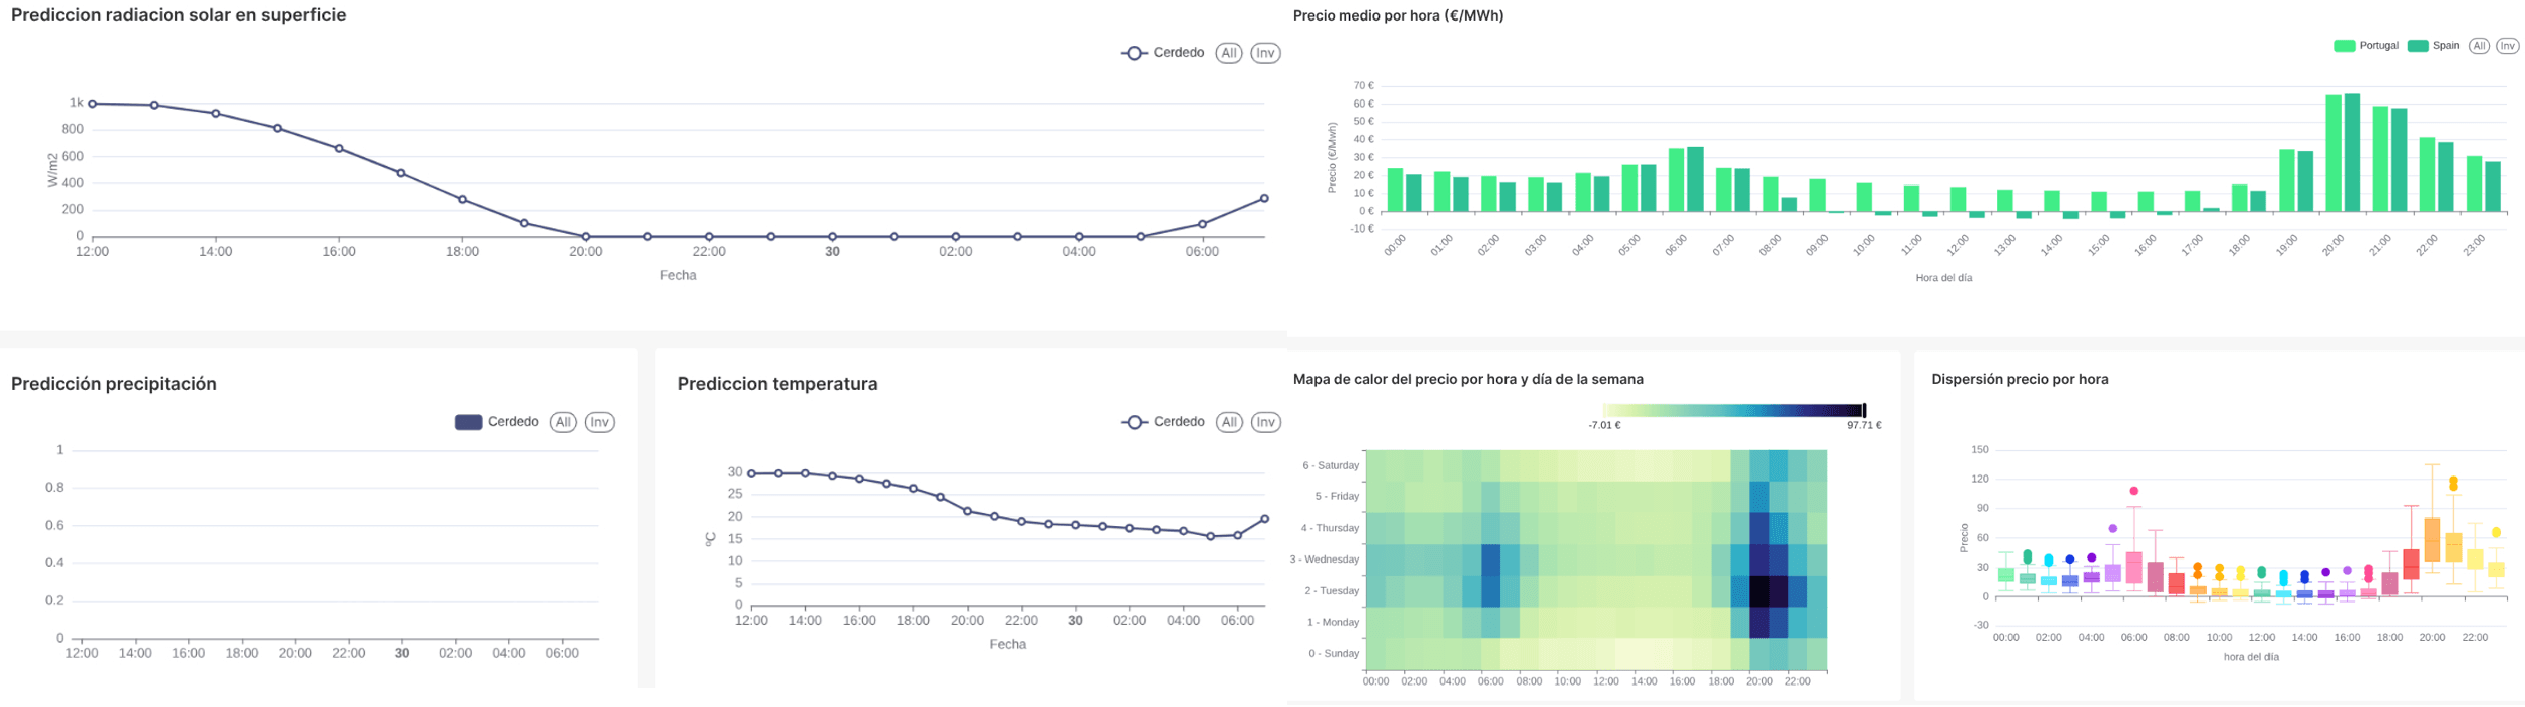The width and height of the screenshot is (2525, 707).
Task: Click 'Fecha' axis label under solar radiation chart
Action: [x=678, y=275]
